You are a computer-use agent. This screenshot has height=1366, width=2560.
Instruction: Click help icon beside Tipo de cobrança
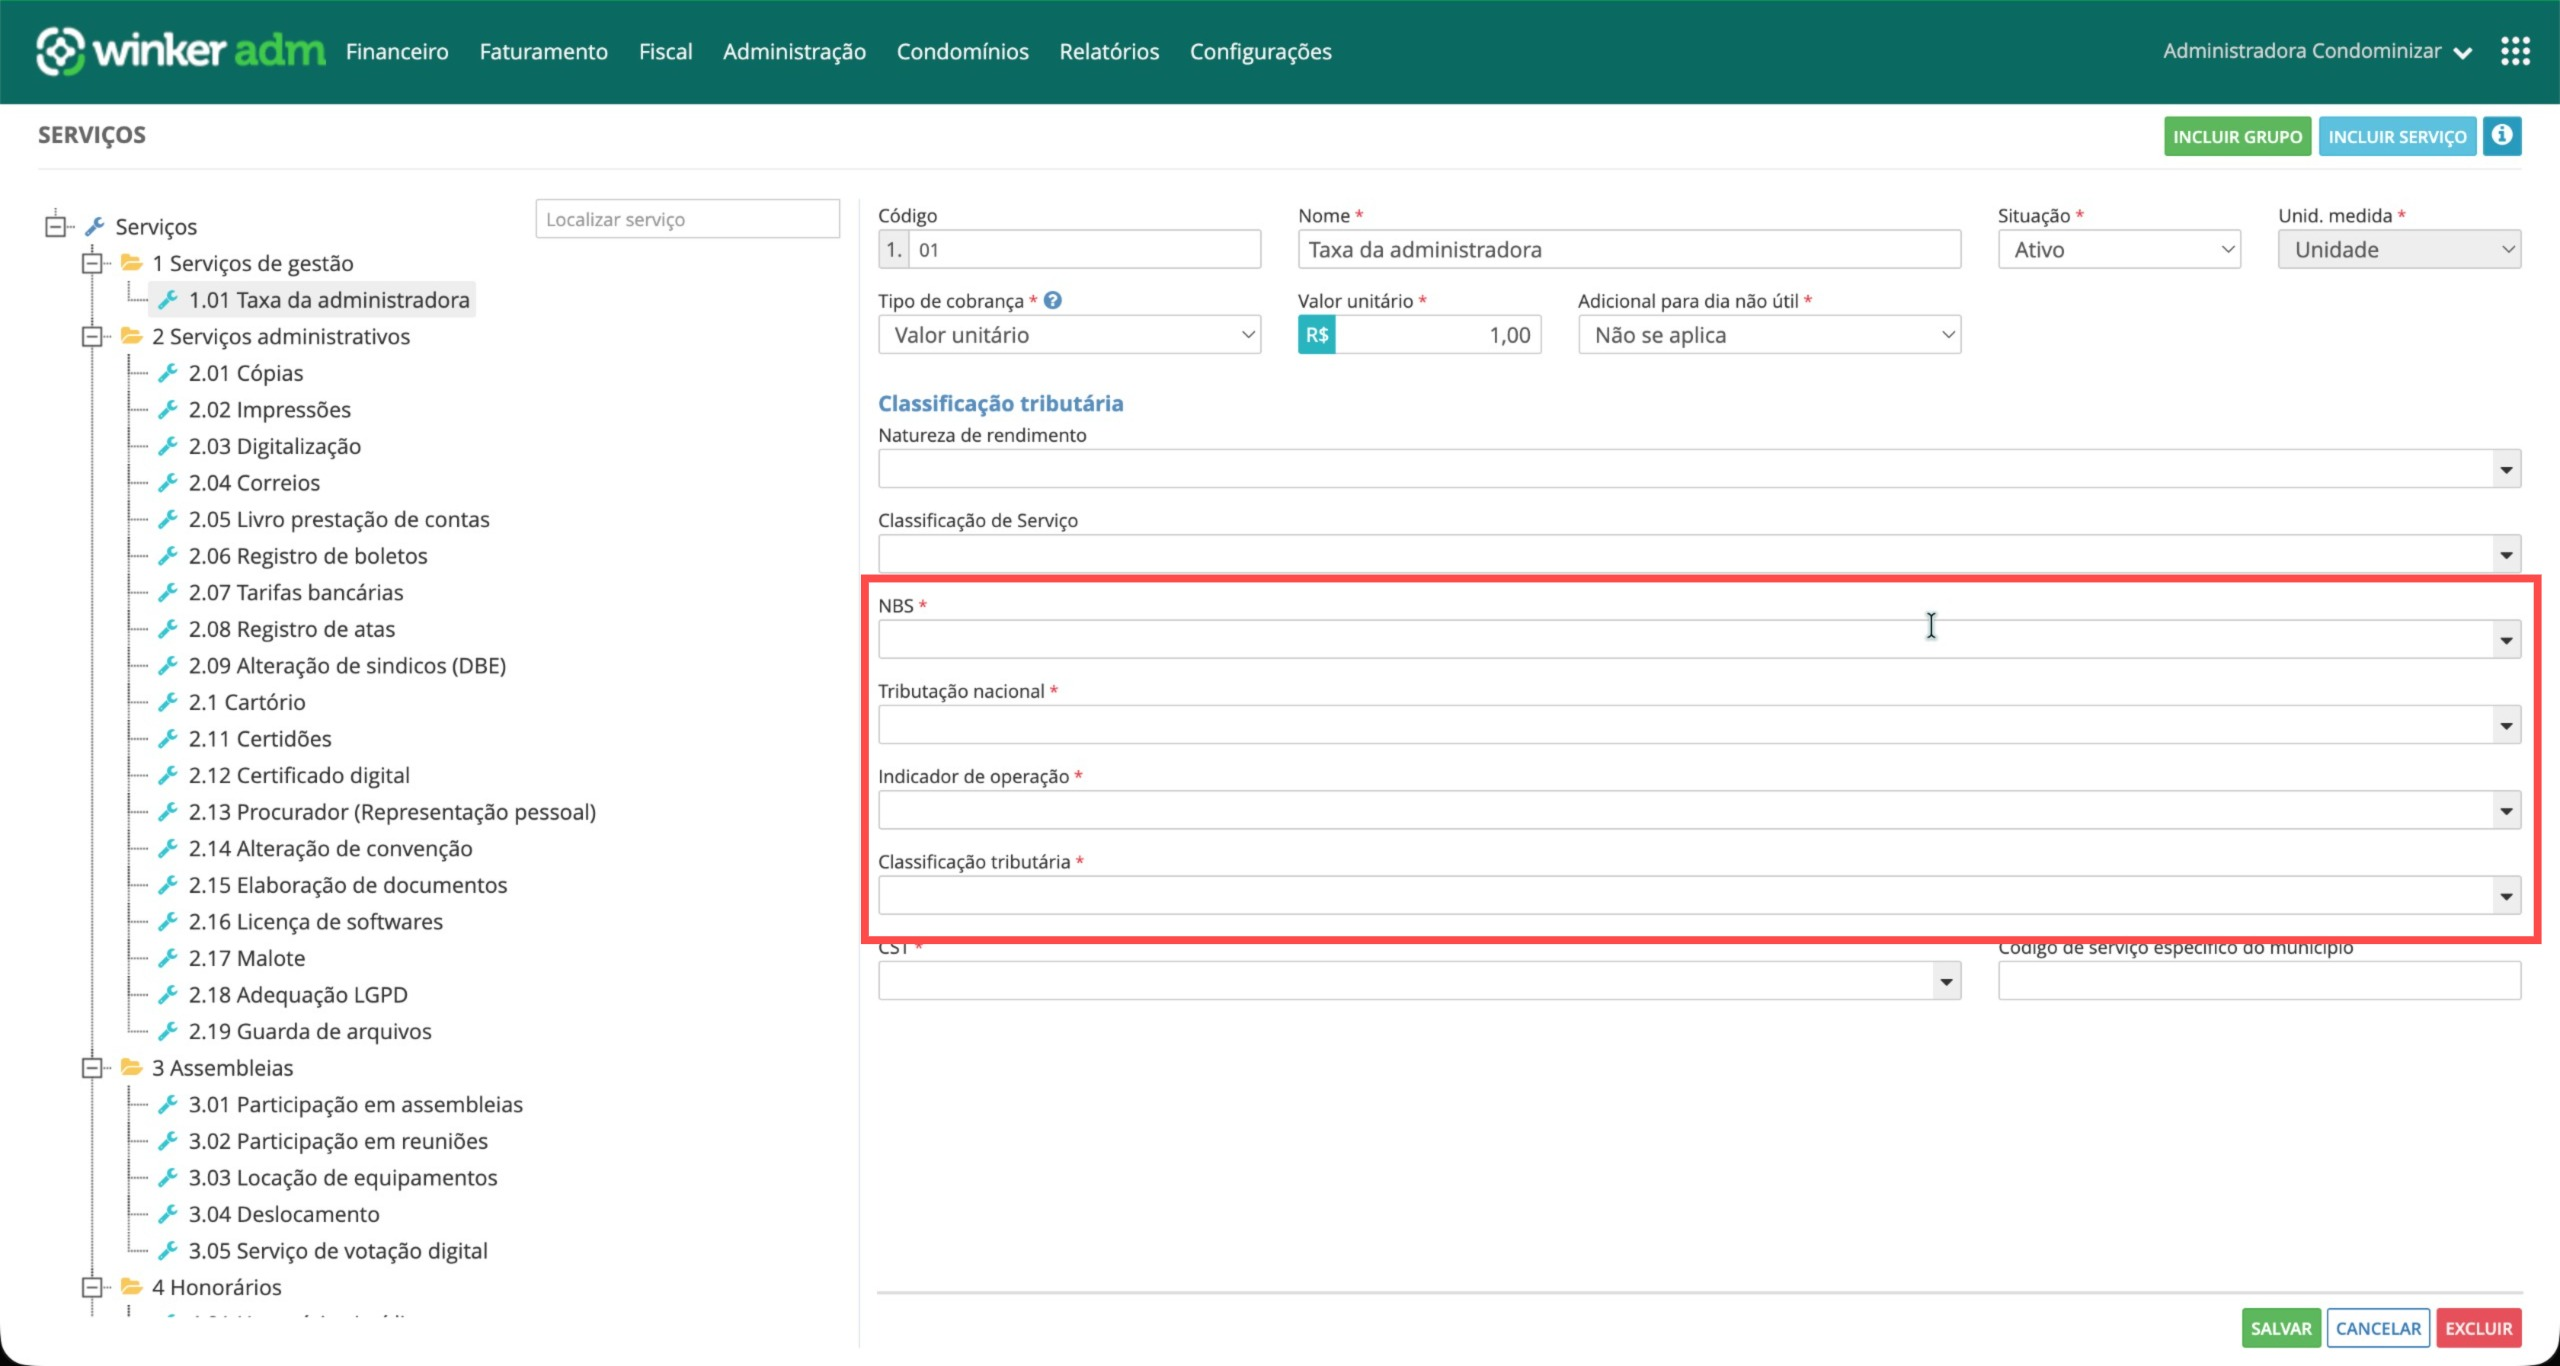(x=1053, y=300)
